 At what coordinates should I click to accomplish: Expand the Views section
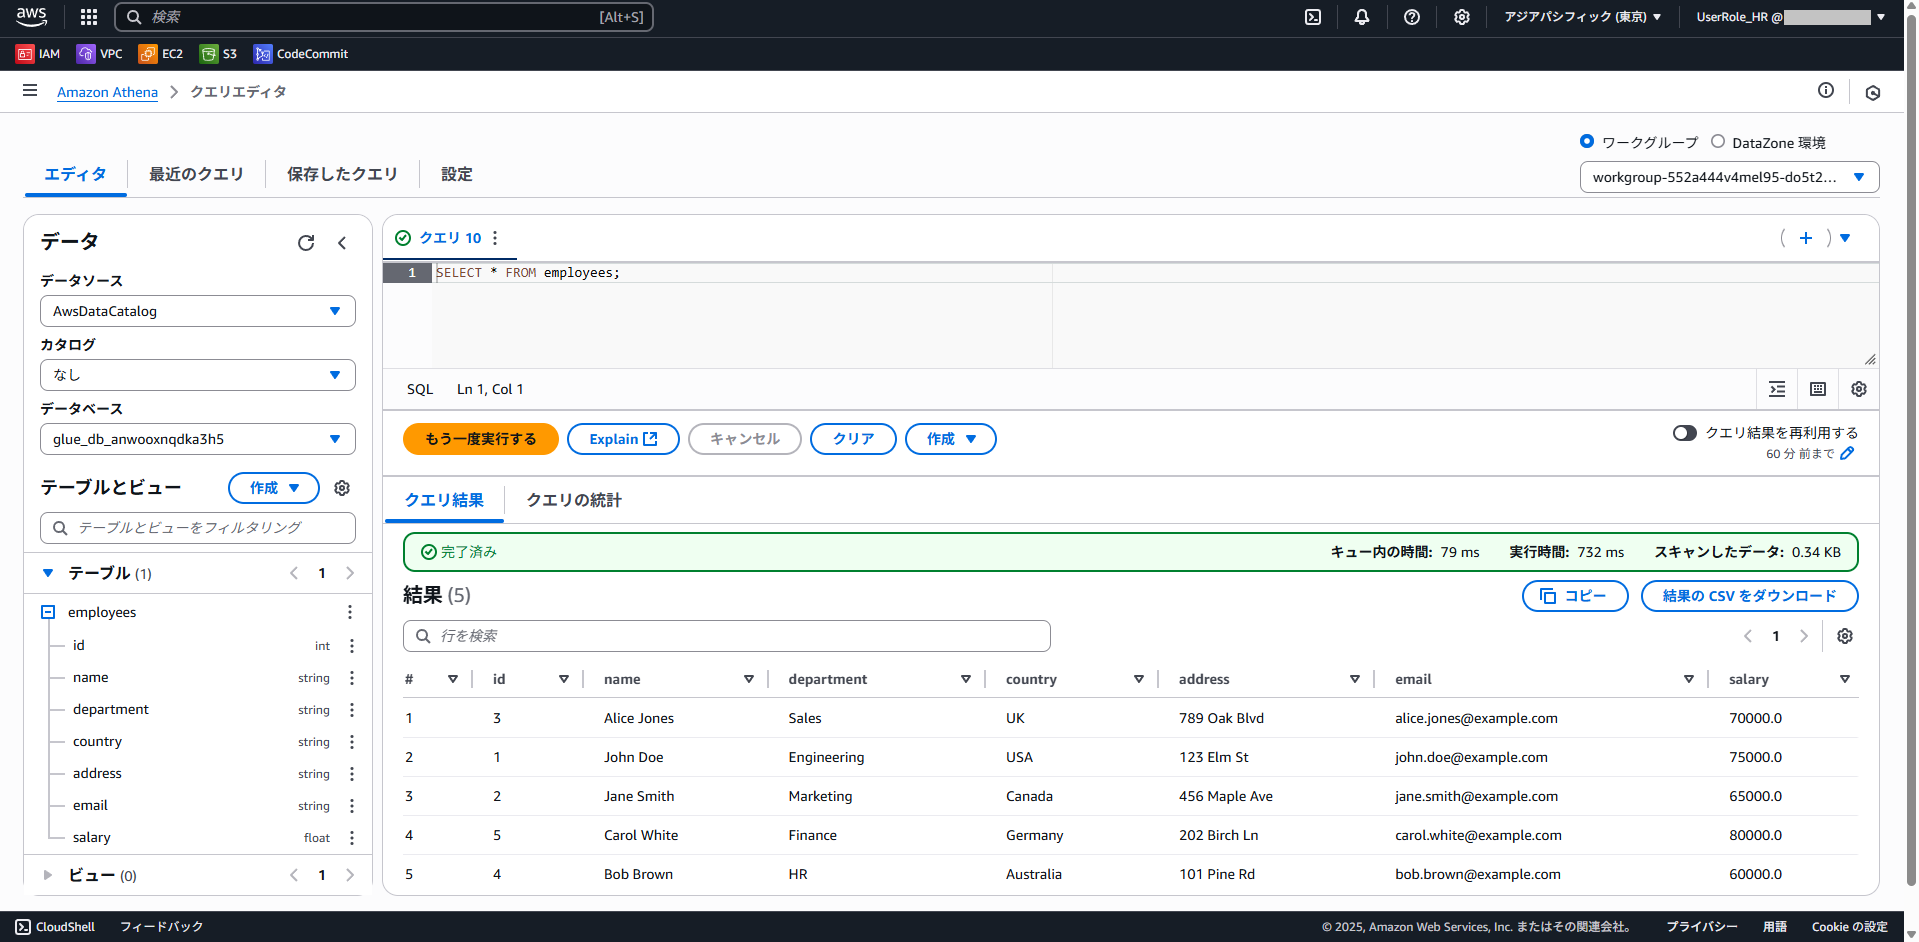(48, 875)
